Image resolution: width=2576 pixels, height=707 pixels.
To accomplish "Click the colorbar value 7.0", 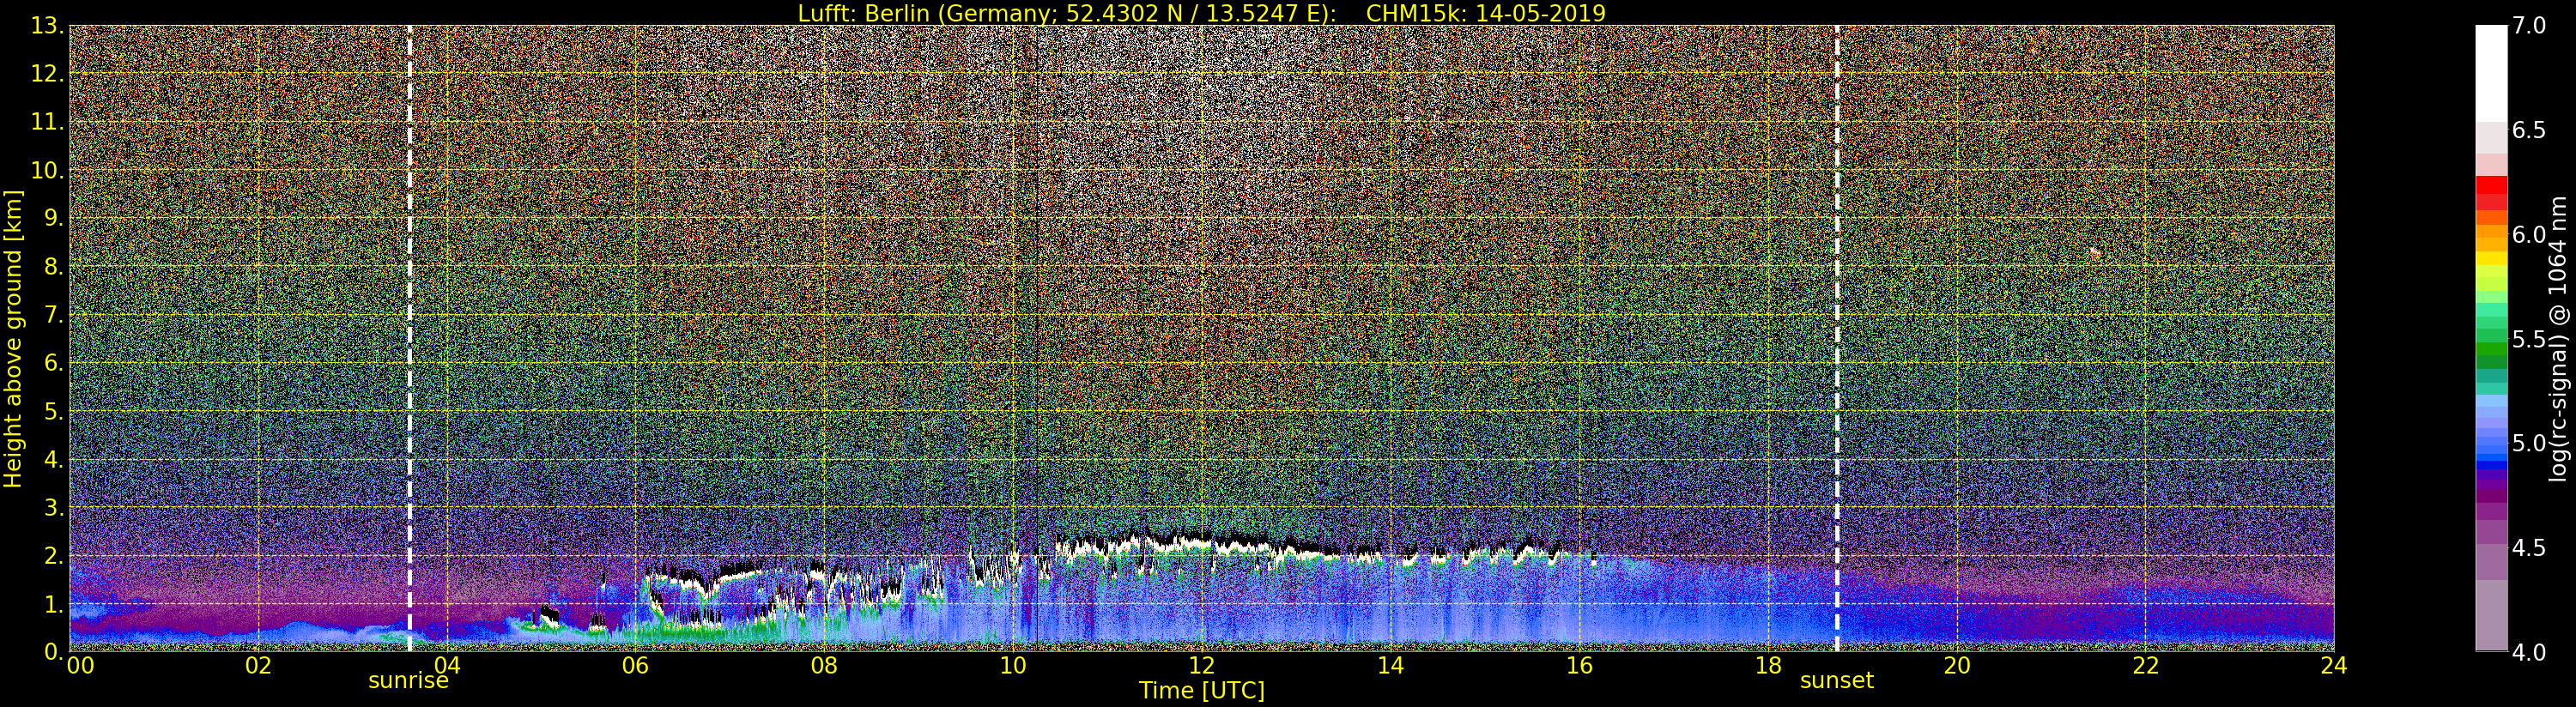I will pos(2529,26).
